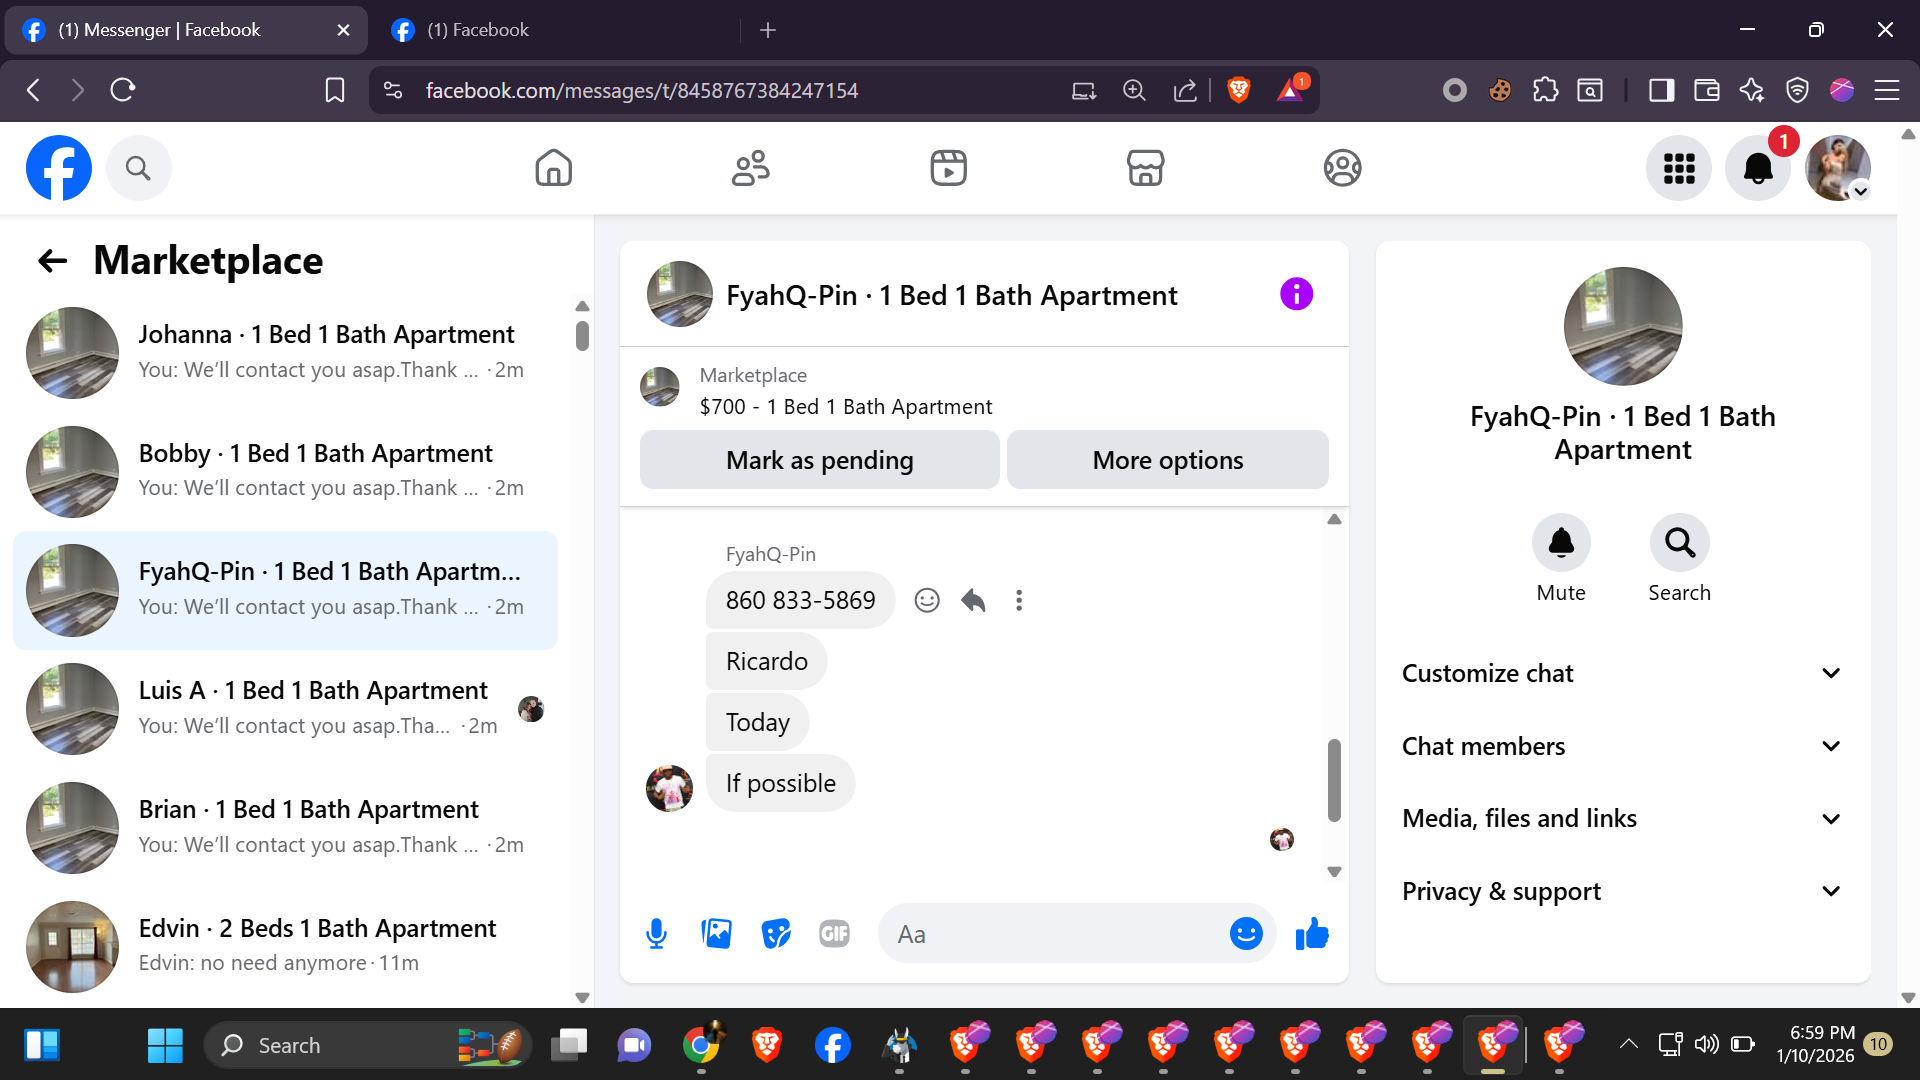Image resolution: width=1920 pixels, height=1080 pixels.
Task: Click Mark as pending button
Action: tap(819, 460)
